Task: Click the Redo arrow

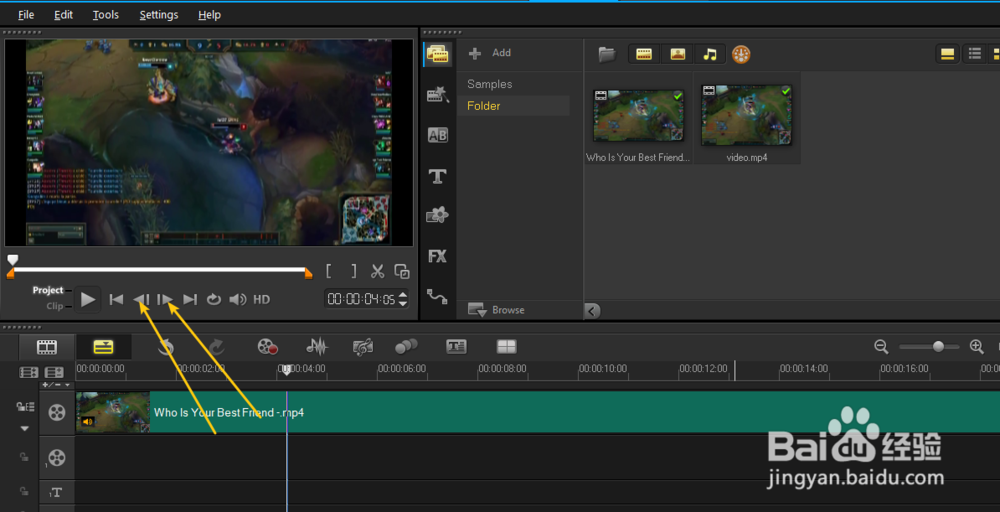Action: (216, 347)
